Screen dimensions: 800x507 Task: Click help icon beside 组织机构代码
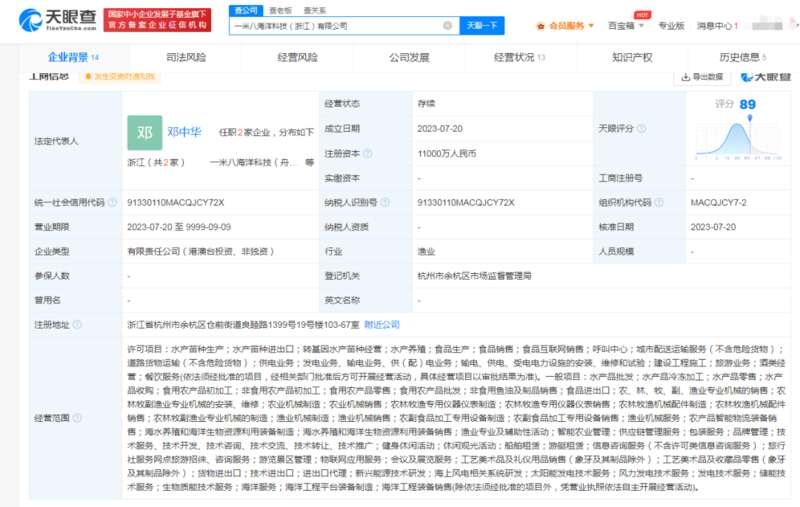coord(659,202)
